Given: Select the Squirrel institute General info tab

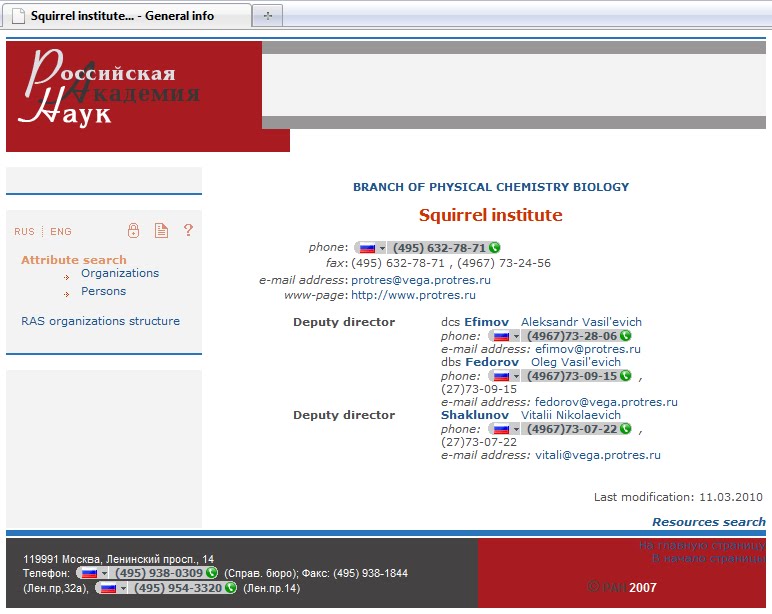Looking at the screenshot, I should 127,16.
